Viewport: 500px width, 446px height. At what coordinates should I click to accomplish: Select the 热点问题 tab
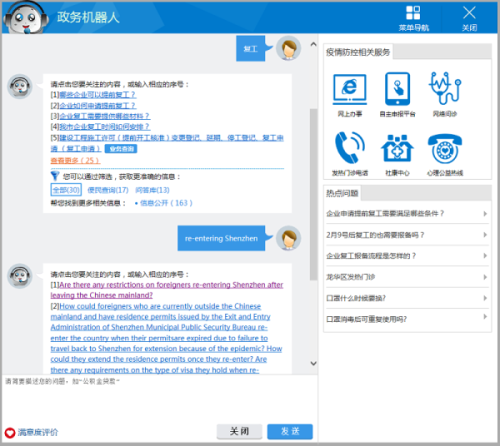click(342, 193)
